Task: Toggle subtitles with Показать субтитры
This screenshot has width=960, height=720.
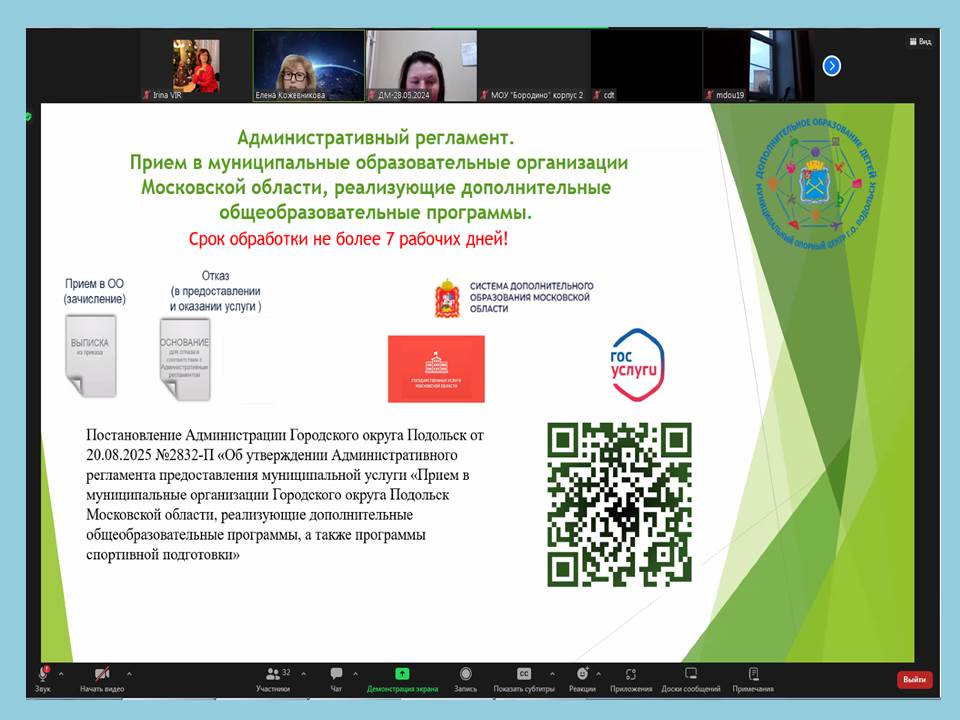Action: [x=523, y=675]
